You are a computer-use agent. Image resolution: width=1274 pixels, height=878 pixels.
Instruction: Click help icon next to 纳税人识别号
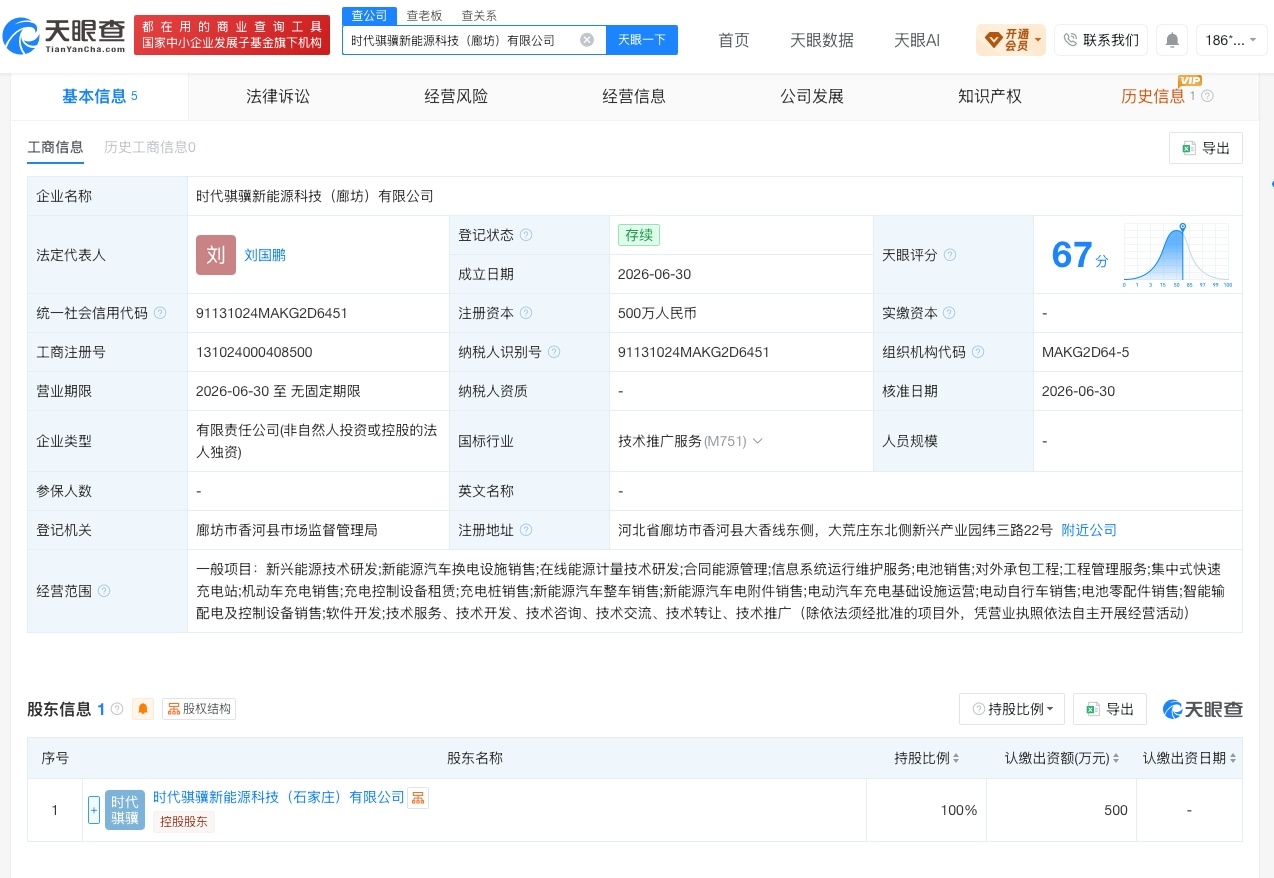[x=554, y=352]
